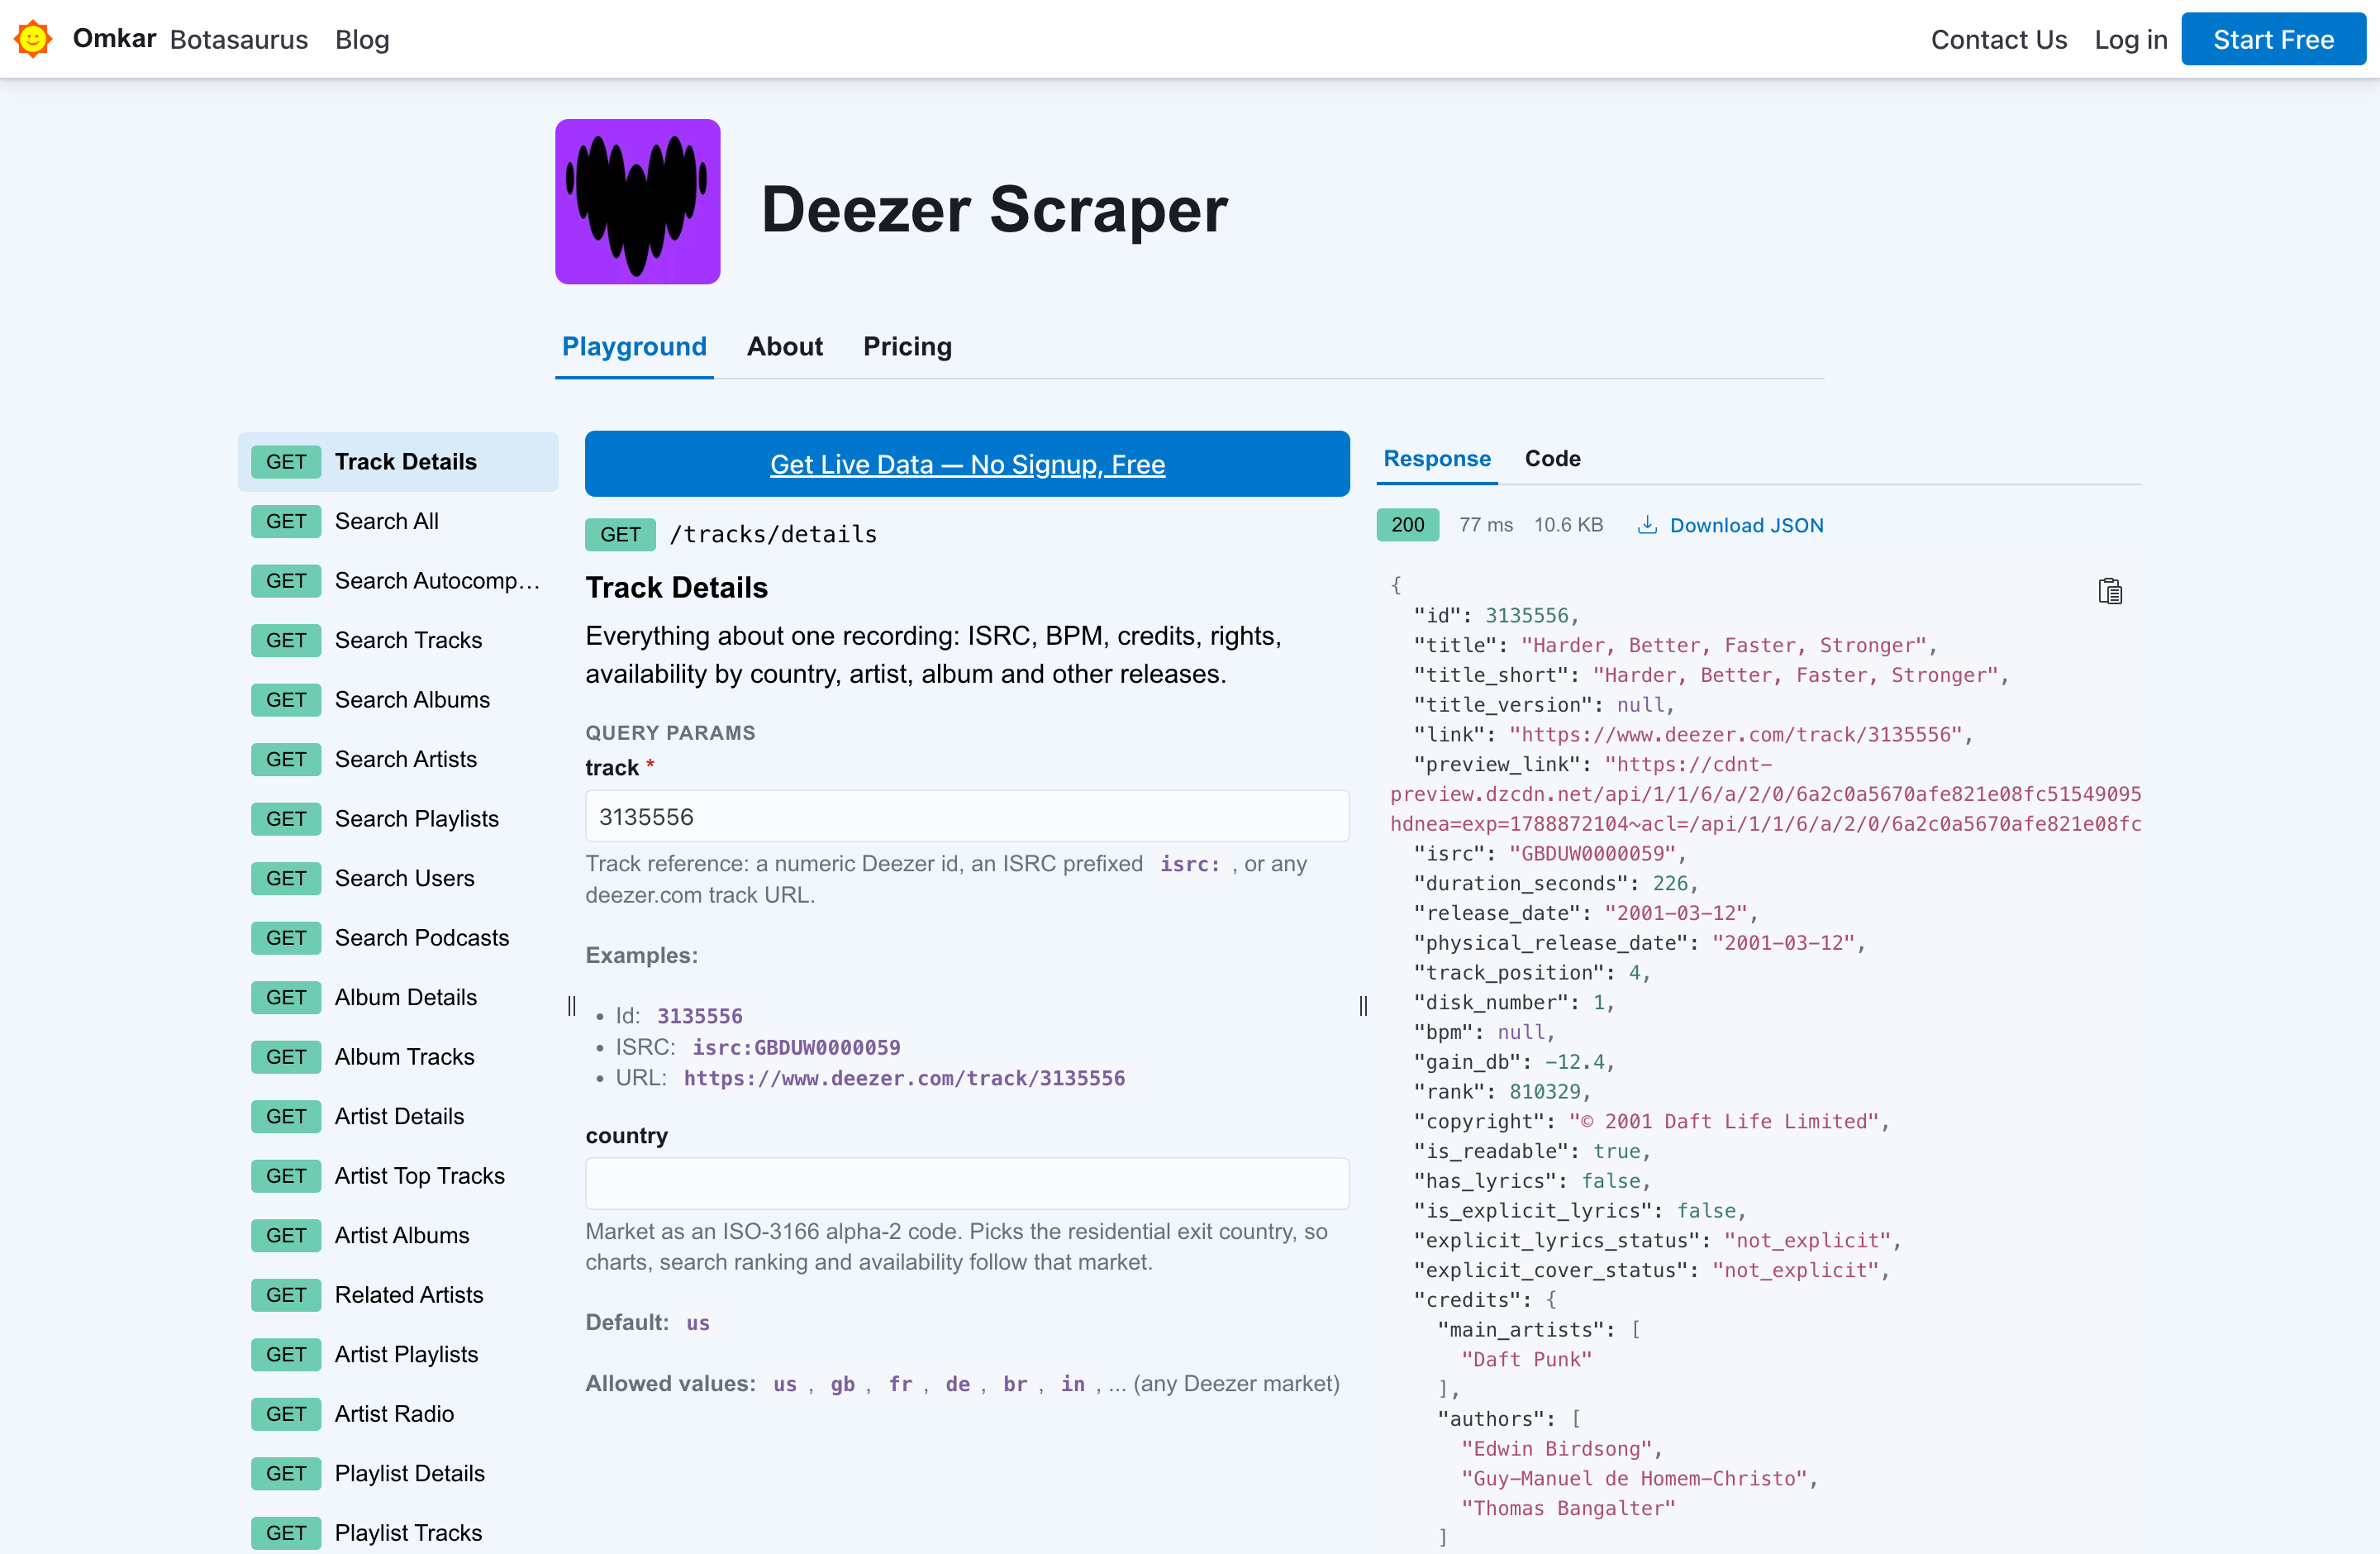
Task: Switch to the Pricing tab
Action: point(907,346)
